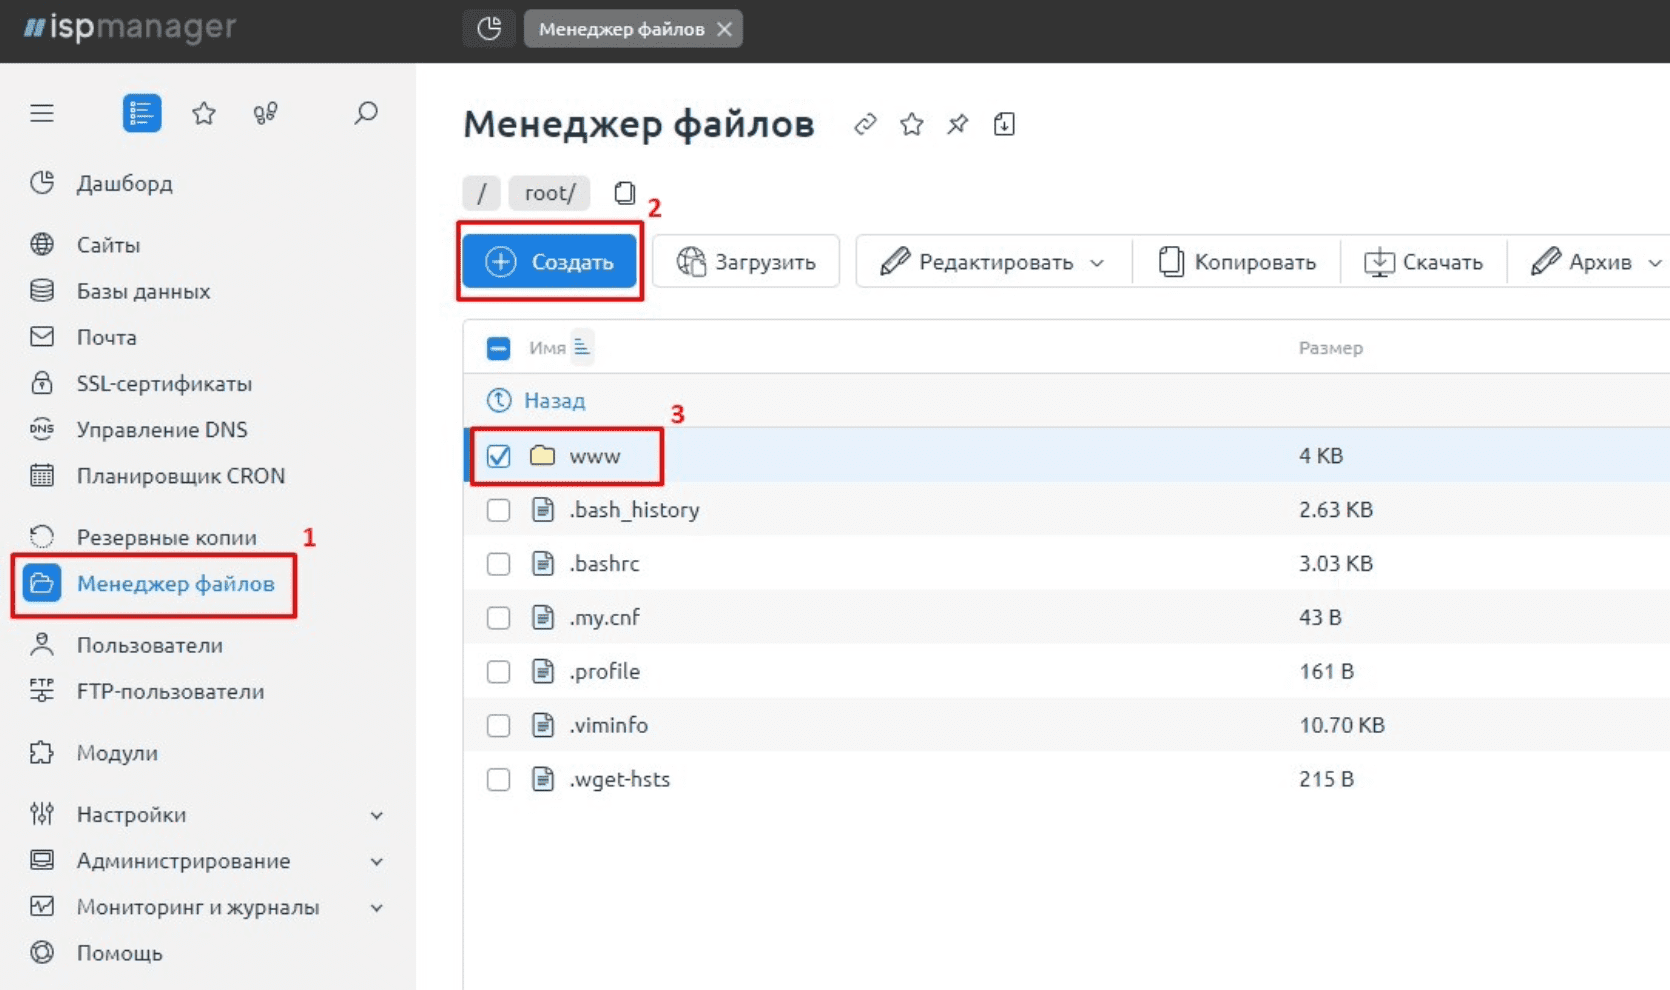Image resolution: width=1670 pixels, height=990 pixels.
Task: Click the ispmanager logo
Action: pos(130,27)
